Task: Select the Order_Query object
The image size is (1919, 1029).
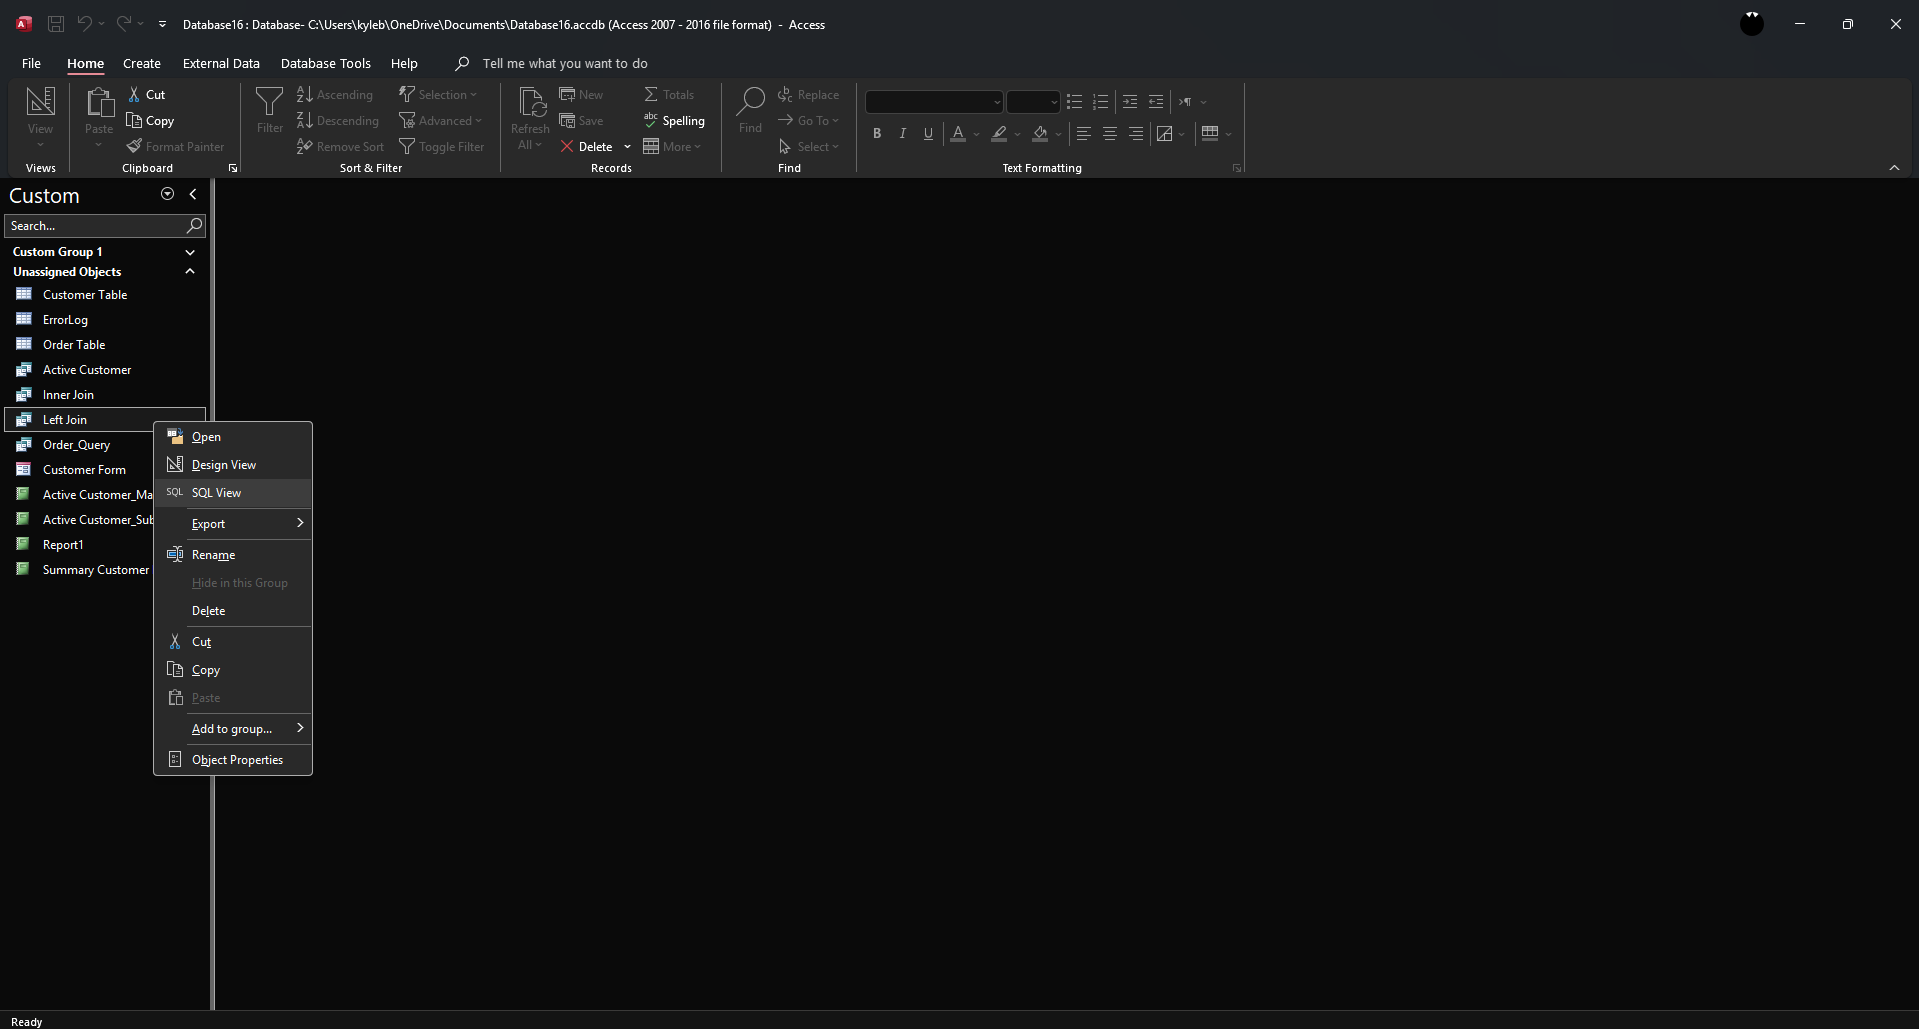Action: coord(80,445)
